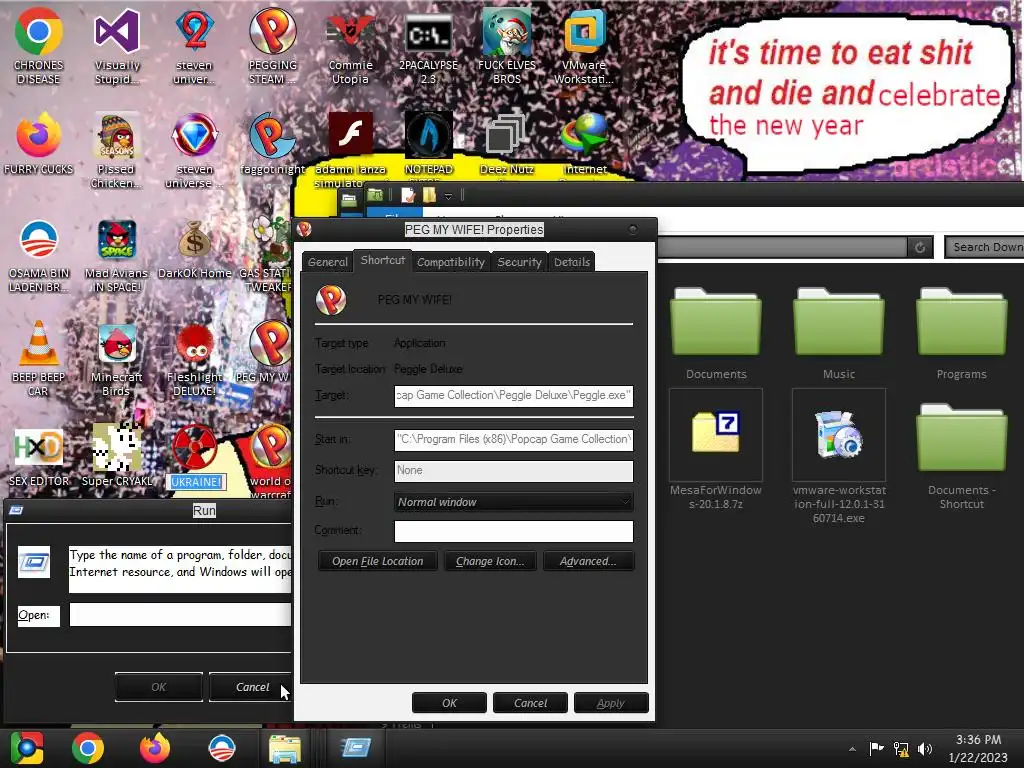Expand the Explorer quick access toolbar dropdown
Image resolution: width=1024 pixels, height=768 pixels.
[x=448, y=195]
